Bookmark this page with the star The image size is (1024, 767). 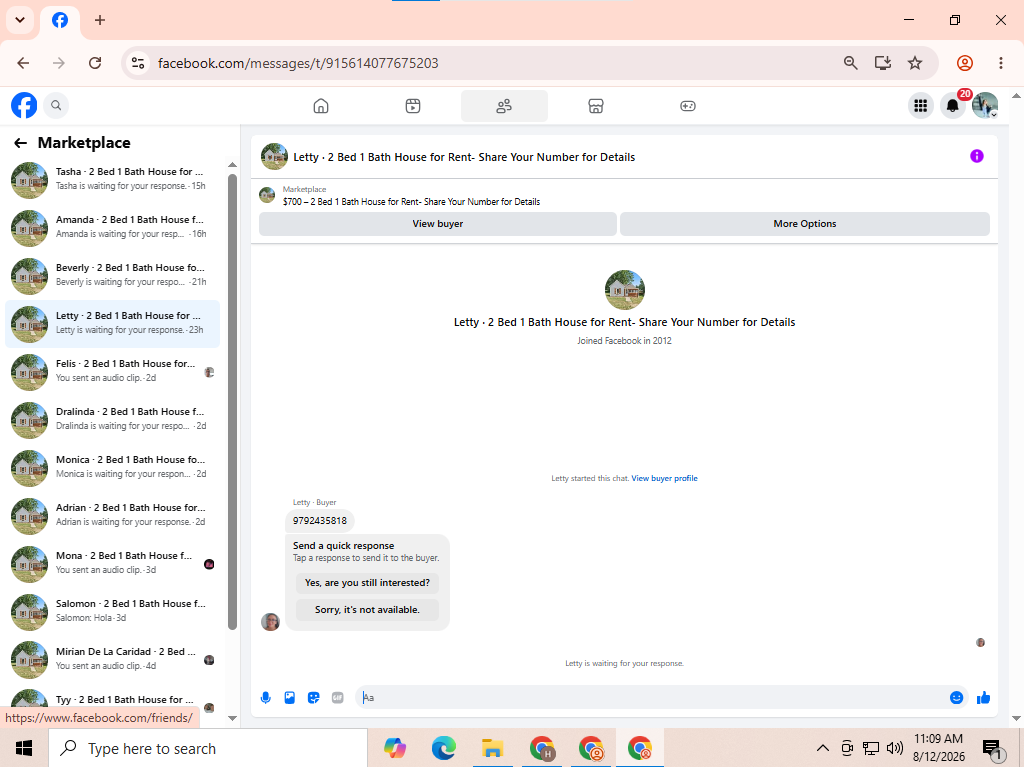[915, 63]
